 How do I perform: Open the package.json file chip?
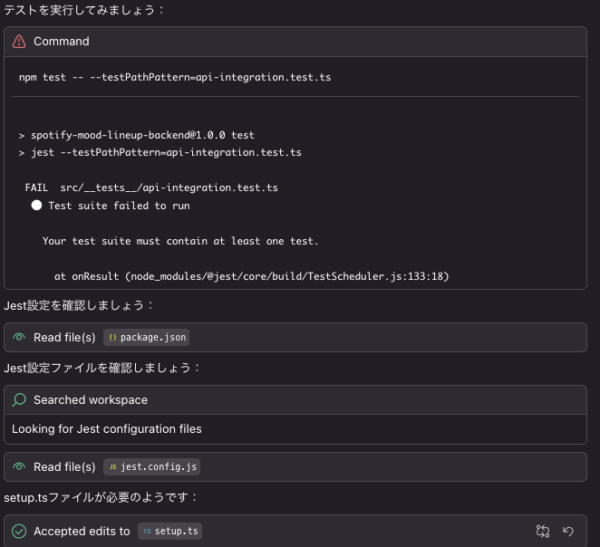coord(146,337)
